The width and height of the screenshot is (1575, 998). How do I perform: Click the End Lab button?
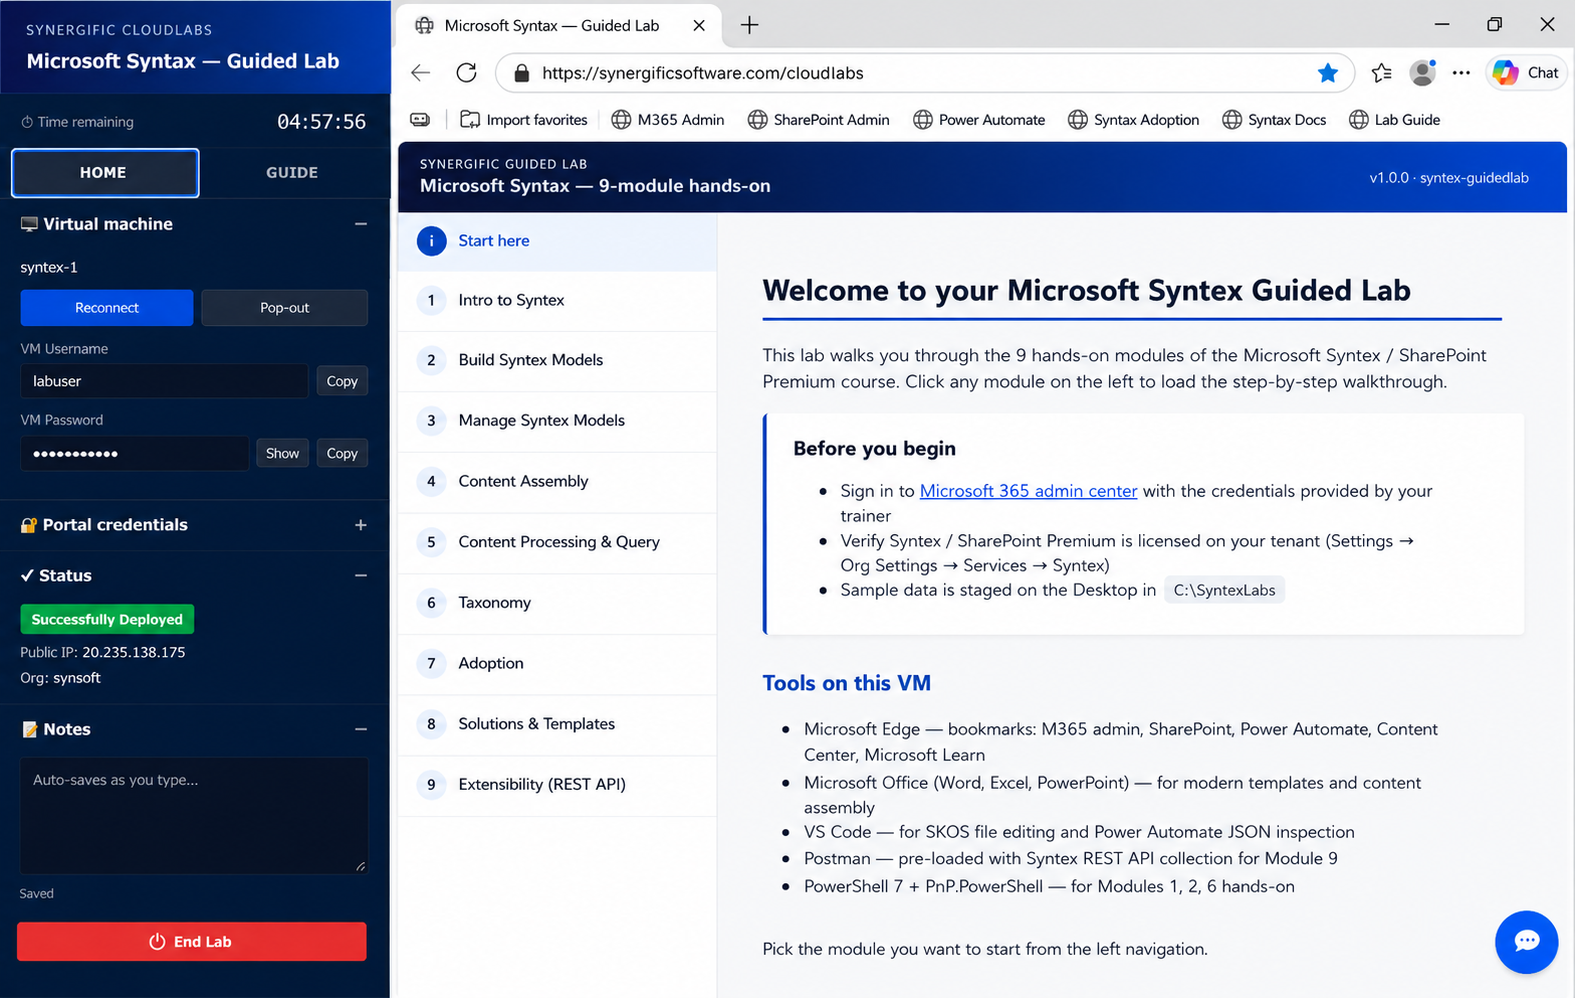coord(192,942)
